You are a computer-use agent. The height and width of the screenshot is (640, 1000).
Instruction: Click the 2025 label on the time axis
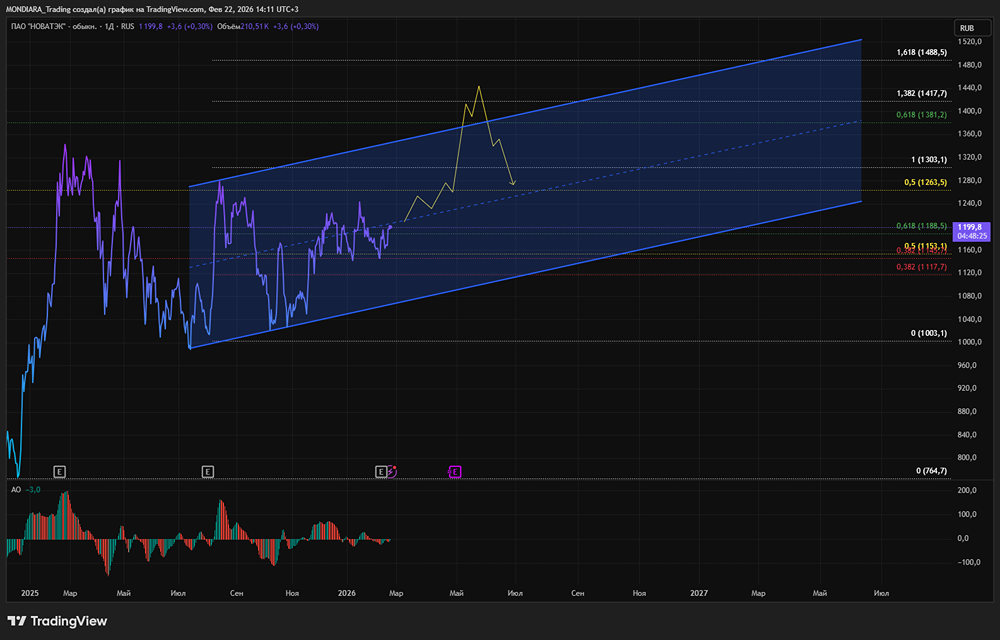coord(29,593)
